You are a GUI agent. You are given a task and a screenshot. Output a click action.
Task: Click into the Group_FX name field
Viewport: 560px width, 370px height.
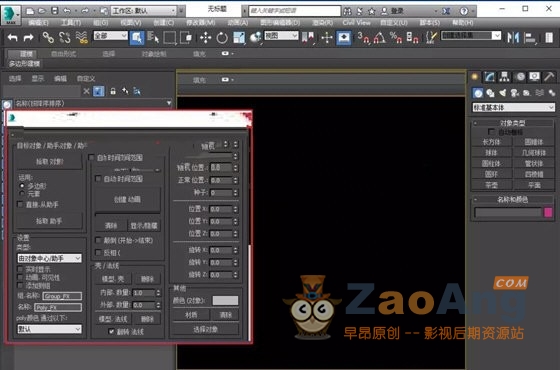pyautogui.click(x=62, y=296)
